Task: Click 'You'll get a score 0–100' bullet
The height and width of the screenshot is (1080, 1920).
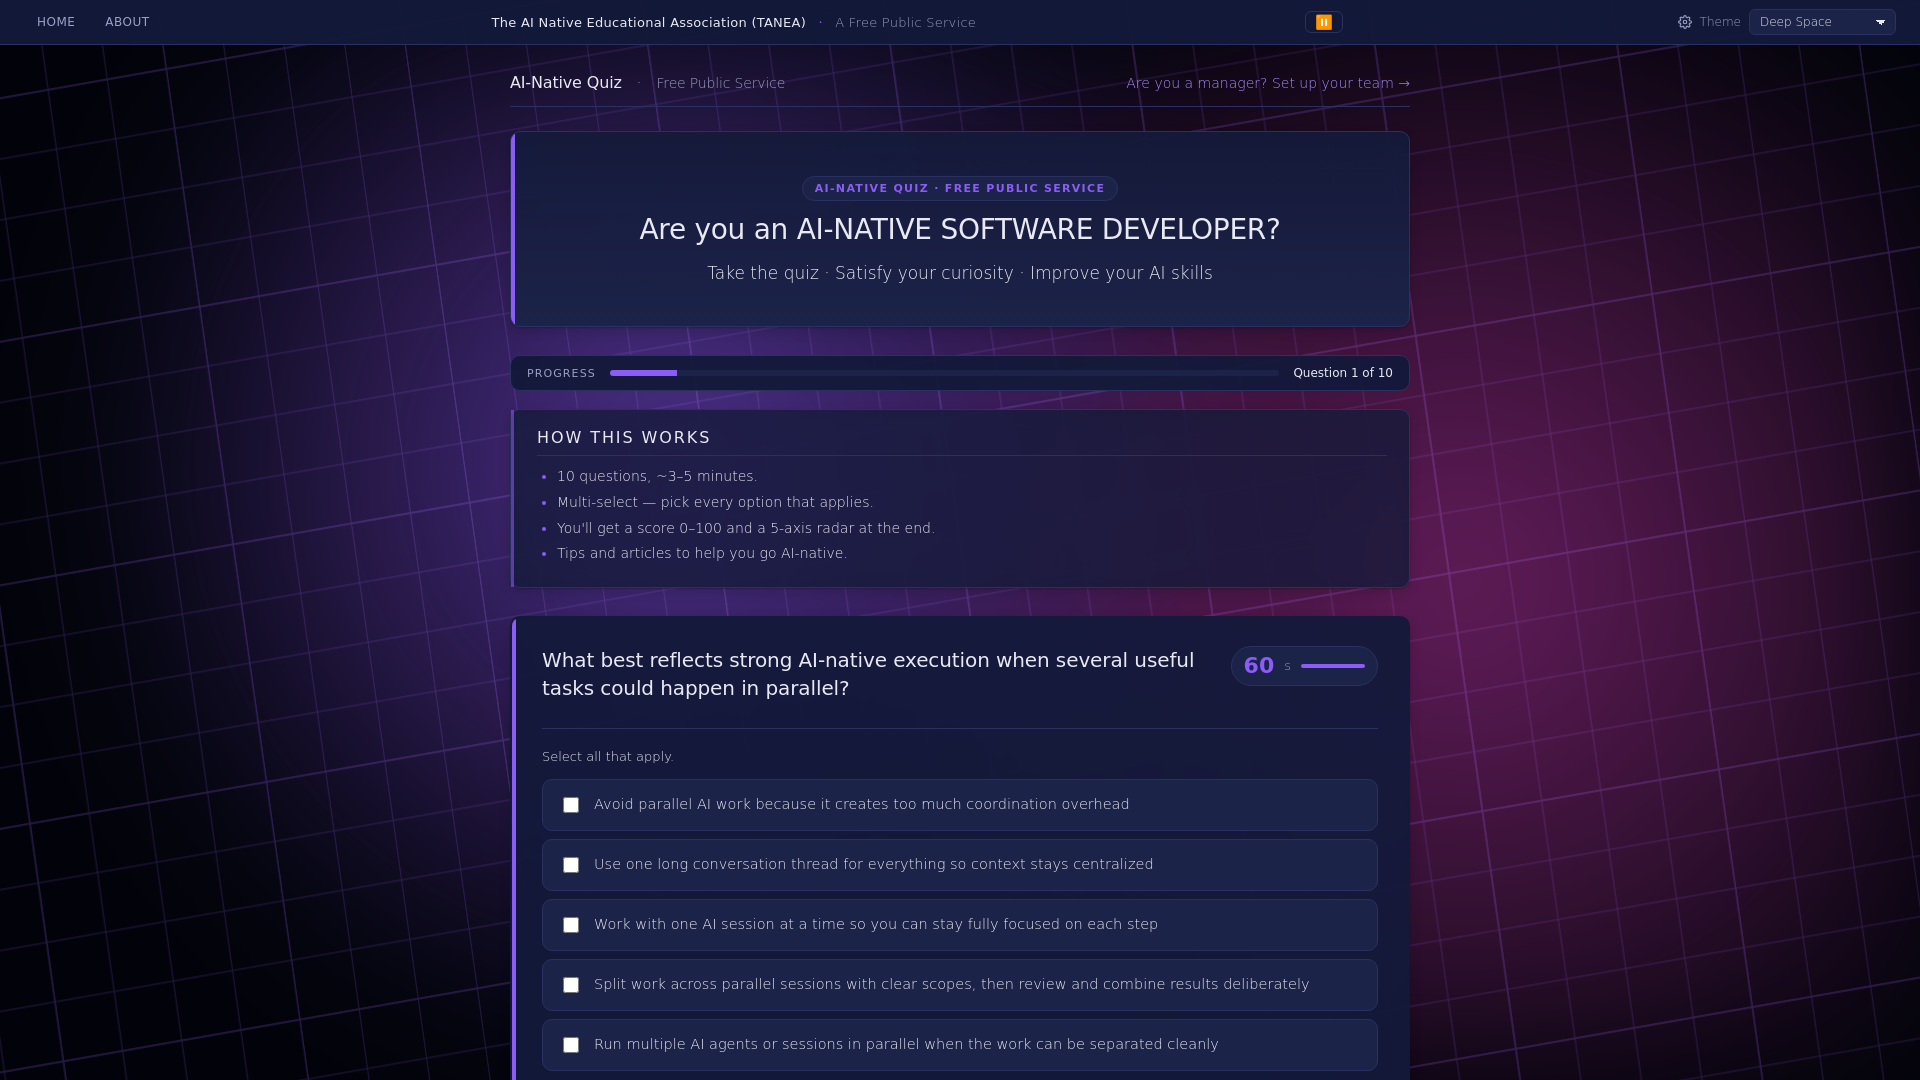Action: tap(746, 529)
